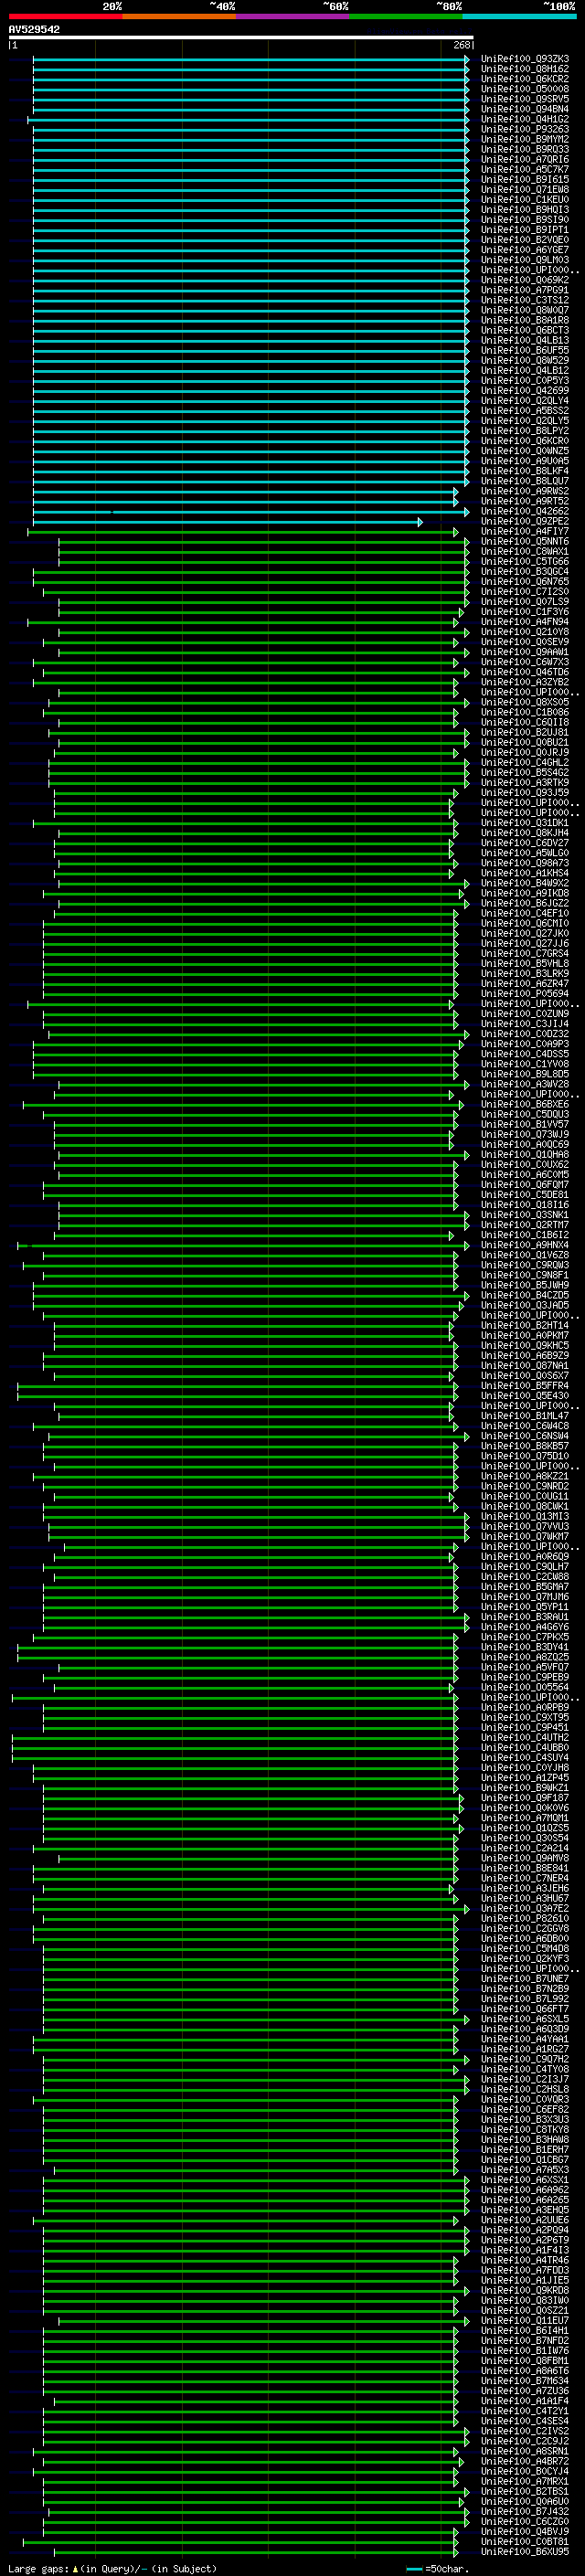Select hit label UniRef100_A3RTK9

click(x=525, y=783)
